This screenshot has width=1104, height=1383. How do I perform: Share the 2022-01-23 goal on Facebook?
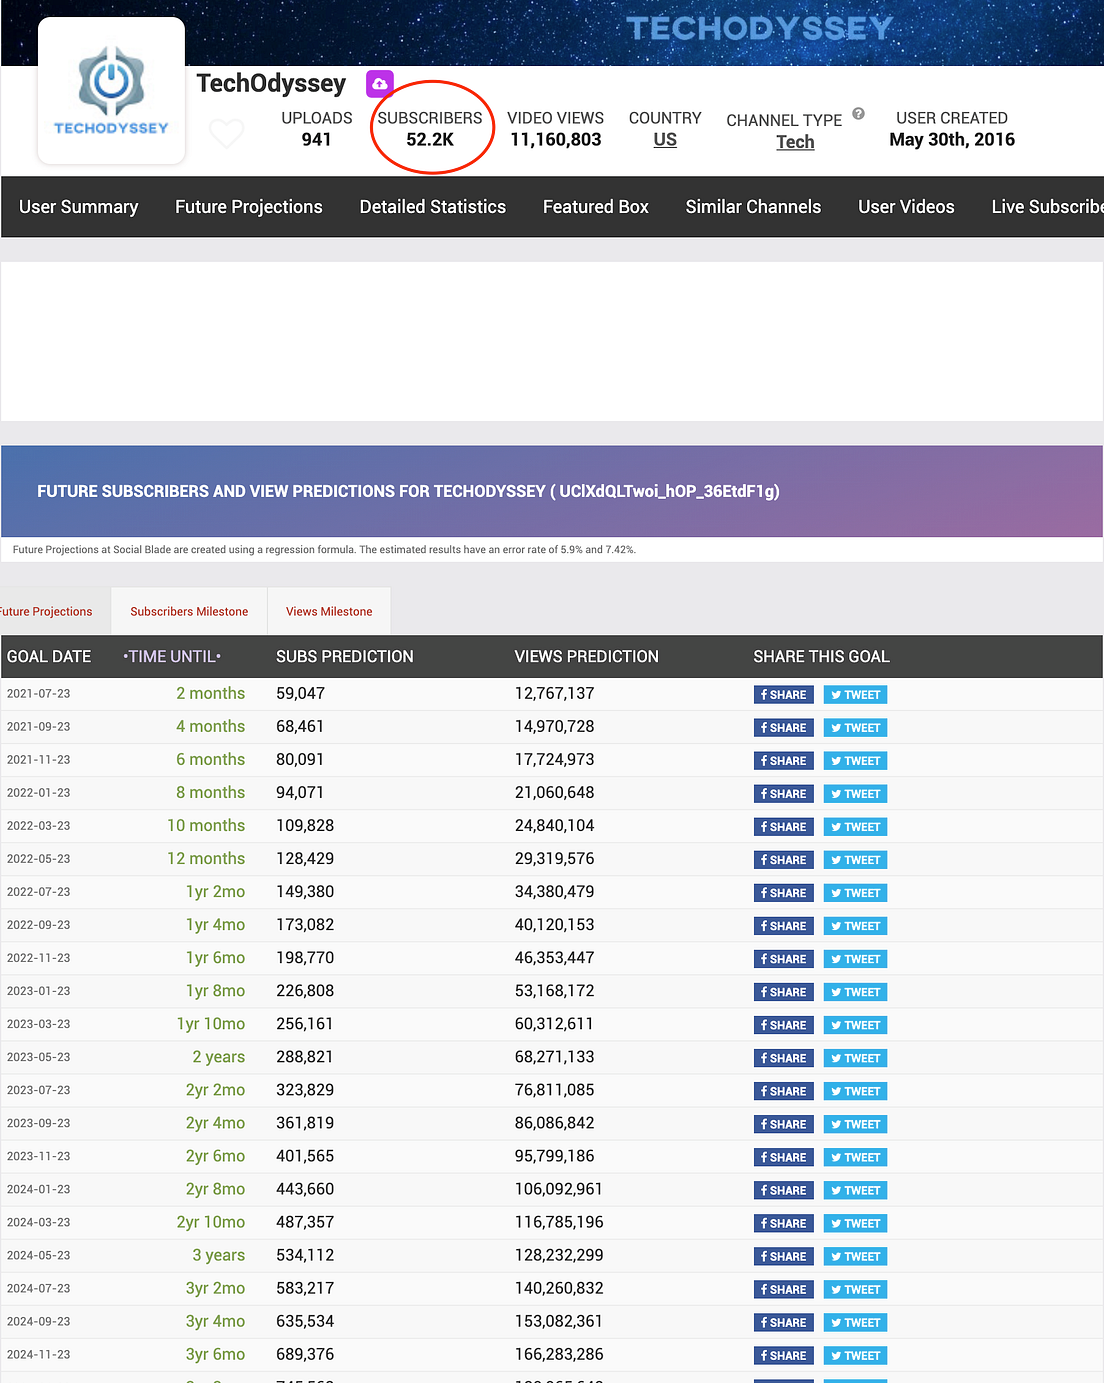pyautogui.click(x=784, y=794)
